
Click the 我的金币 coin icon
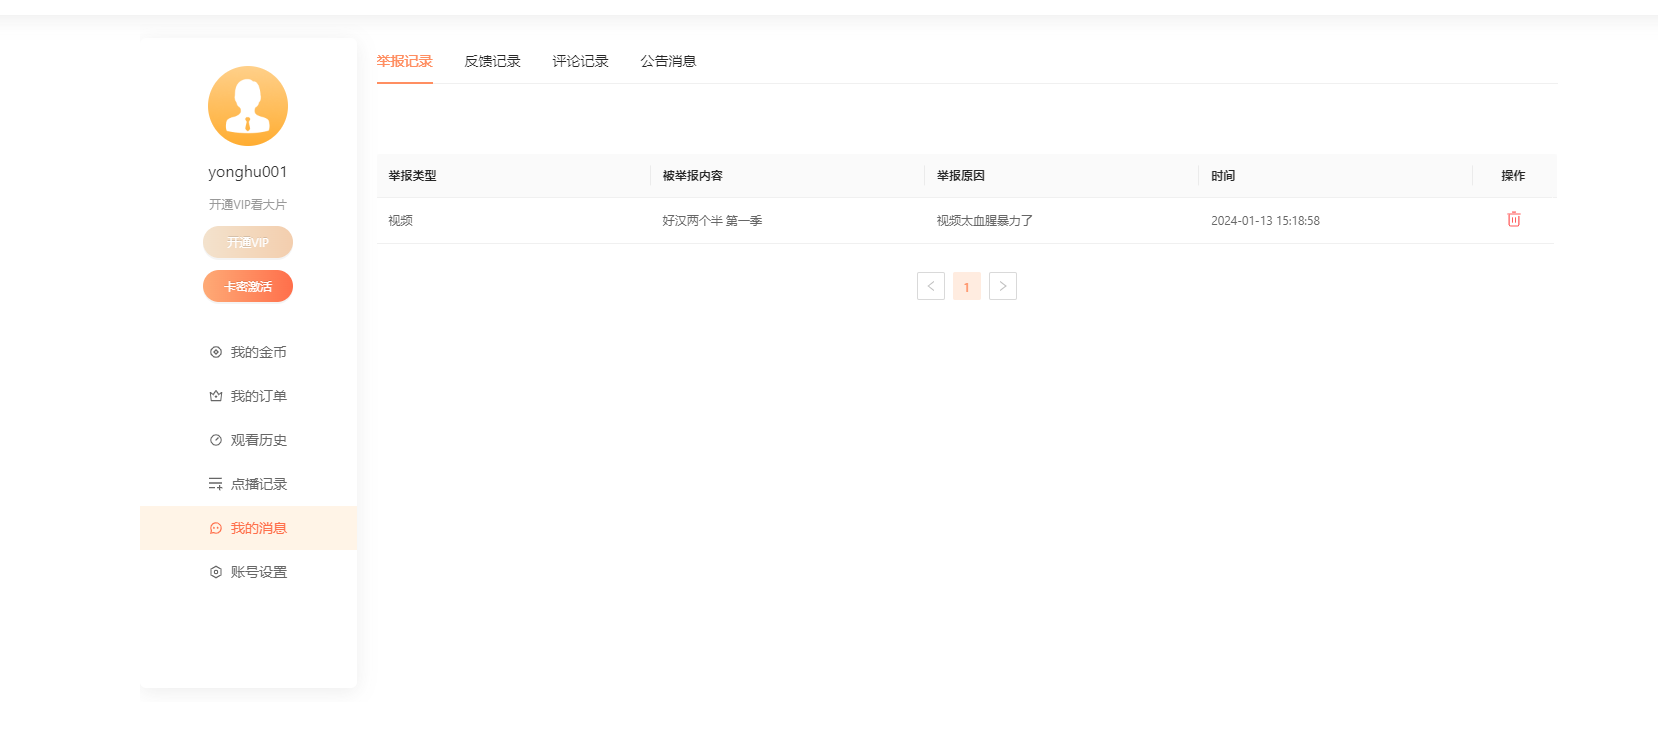click(216, 352)
